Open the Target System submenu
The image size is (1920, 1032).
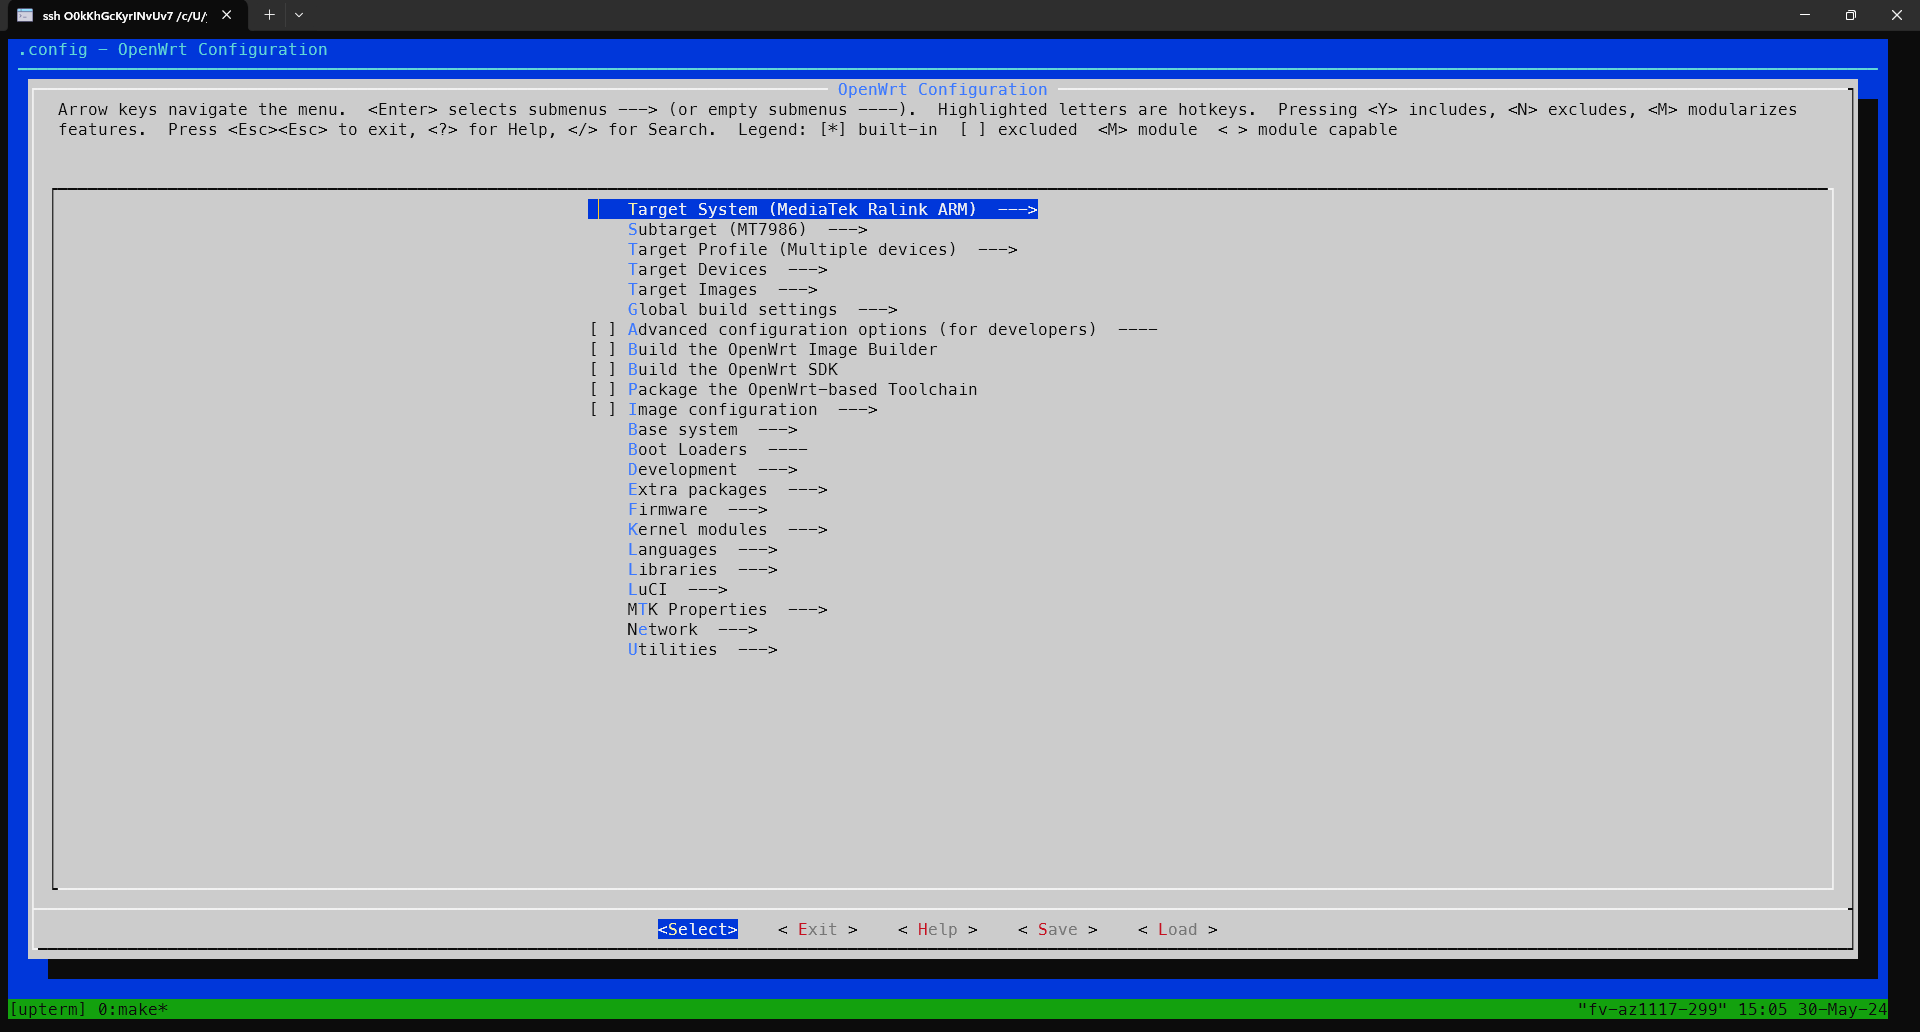pyautogui.click(x=813, y=209)
